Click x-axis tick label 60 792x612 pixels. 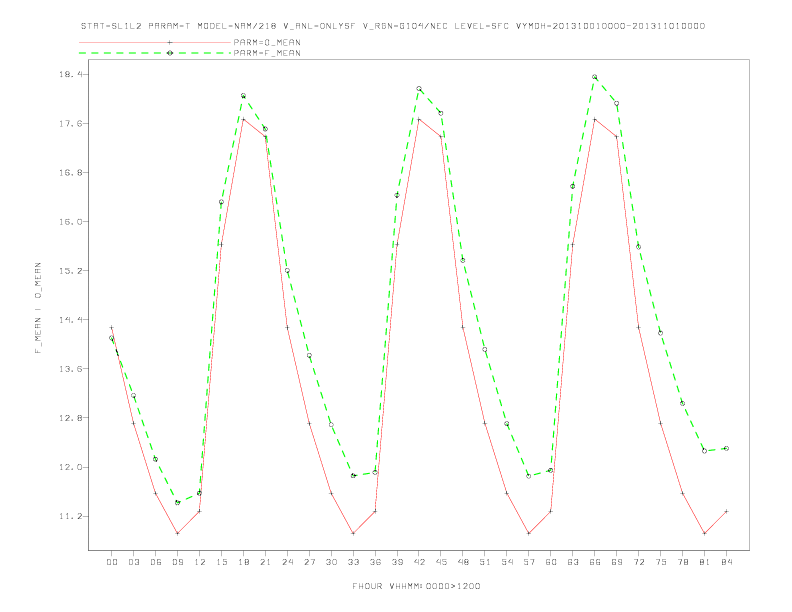(x=551, y=562)
